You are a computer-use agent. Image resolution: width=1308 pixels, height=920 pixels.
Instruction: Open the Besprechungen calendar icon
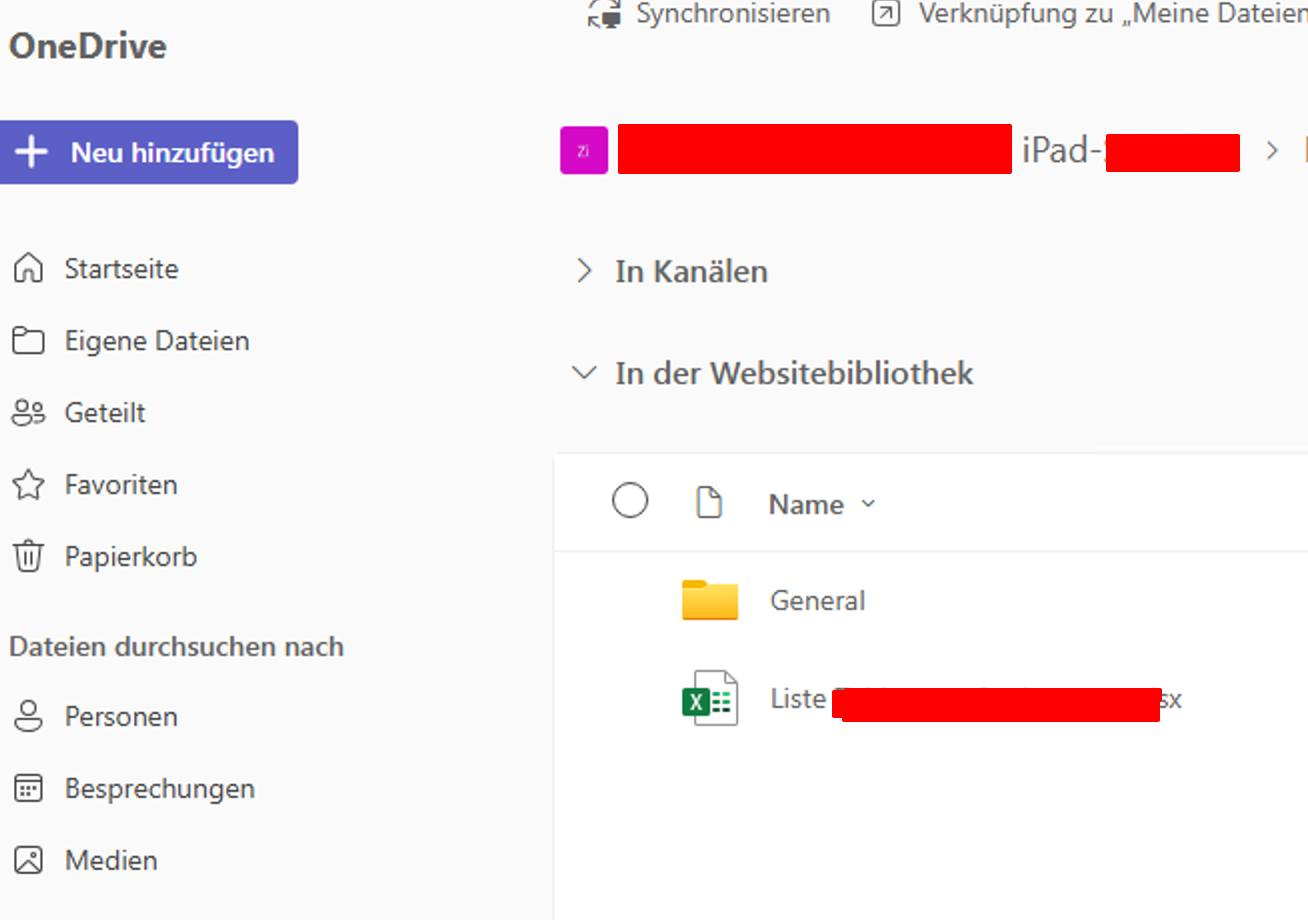(x=28, y=789)
